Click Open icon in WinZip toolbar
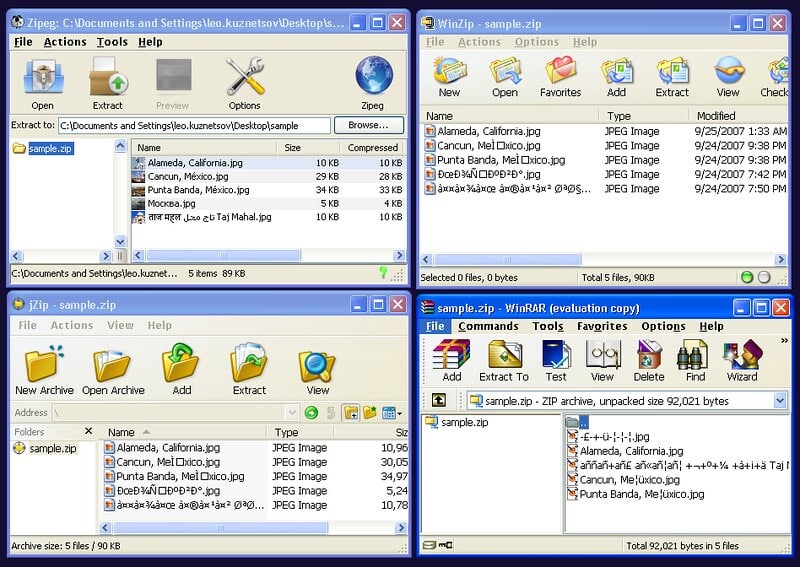The height and width of the screenshot is (567, 800). pyautogui.click(x=505, y=71)
